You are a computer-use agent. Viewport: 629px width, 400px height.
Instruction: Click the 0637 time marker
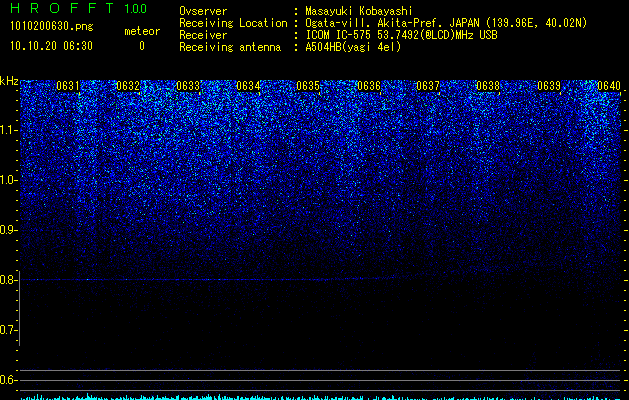tap(428, 86)
